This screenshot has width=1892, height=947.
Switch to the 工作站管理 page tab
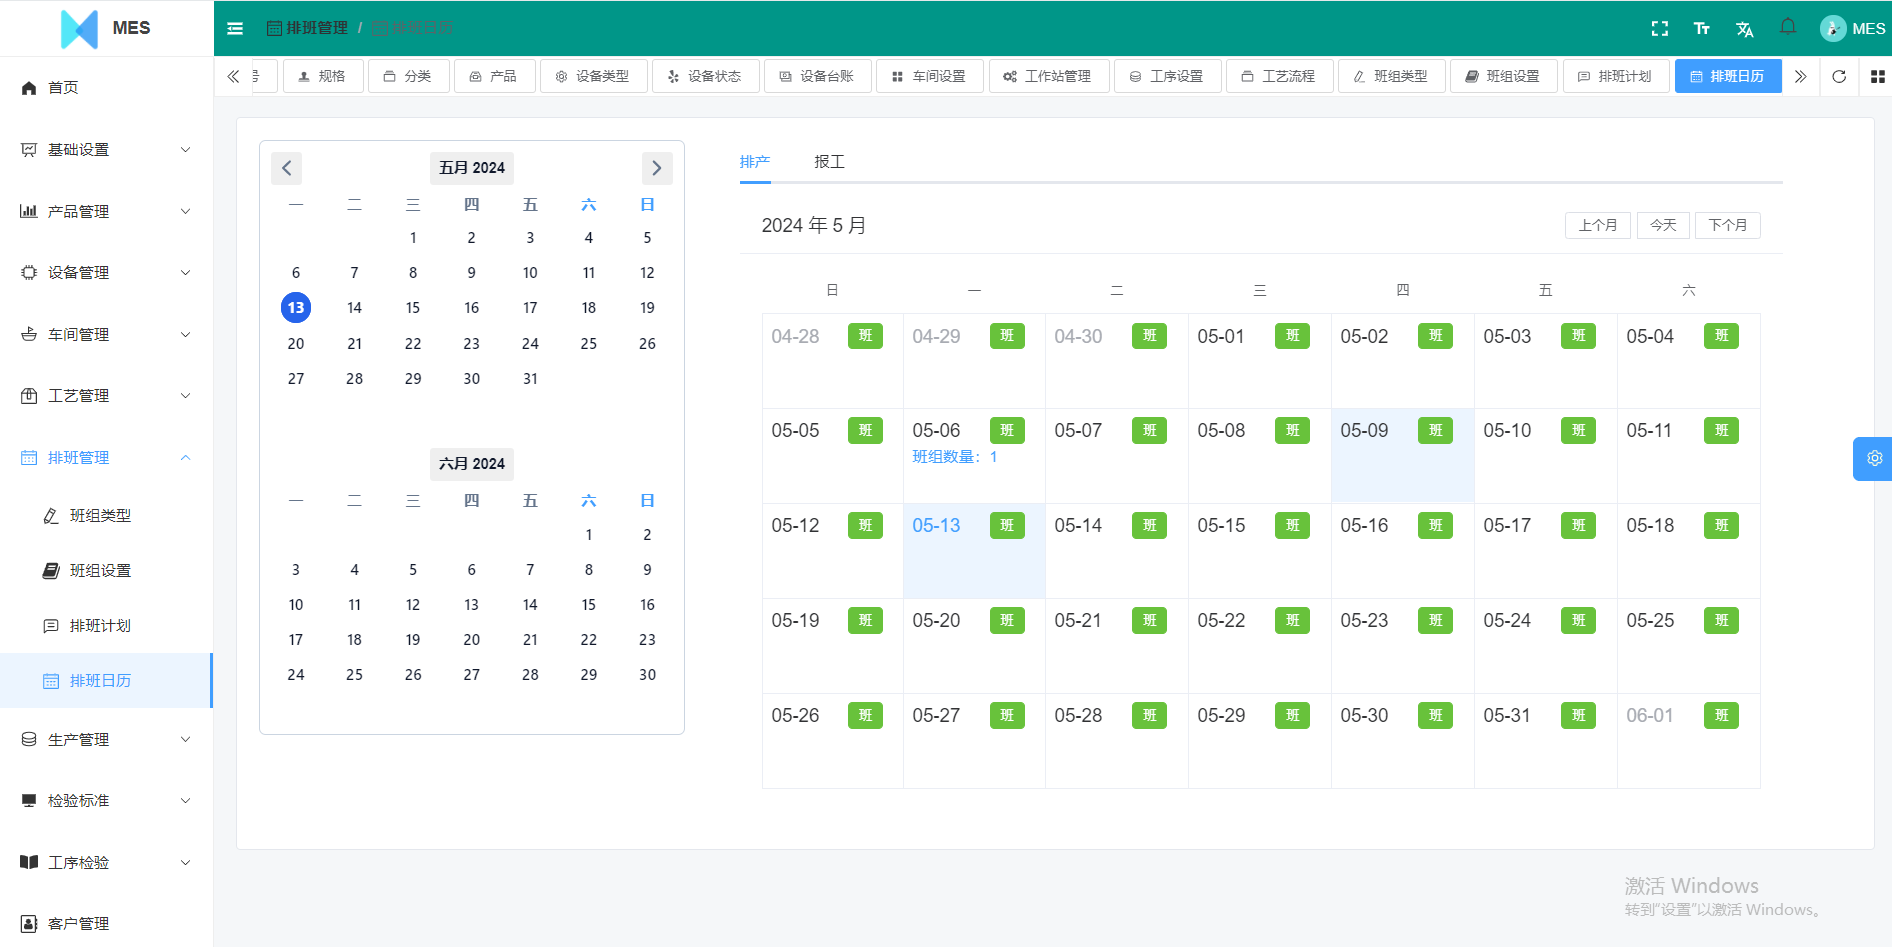1048,76
